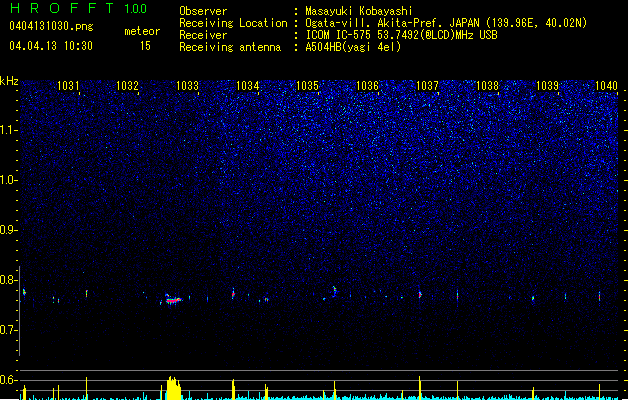Screen dimensions: 629x400
Task: Click time marker 1037
Action: coord(427,86)
